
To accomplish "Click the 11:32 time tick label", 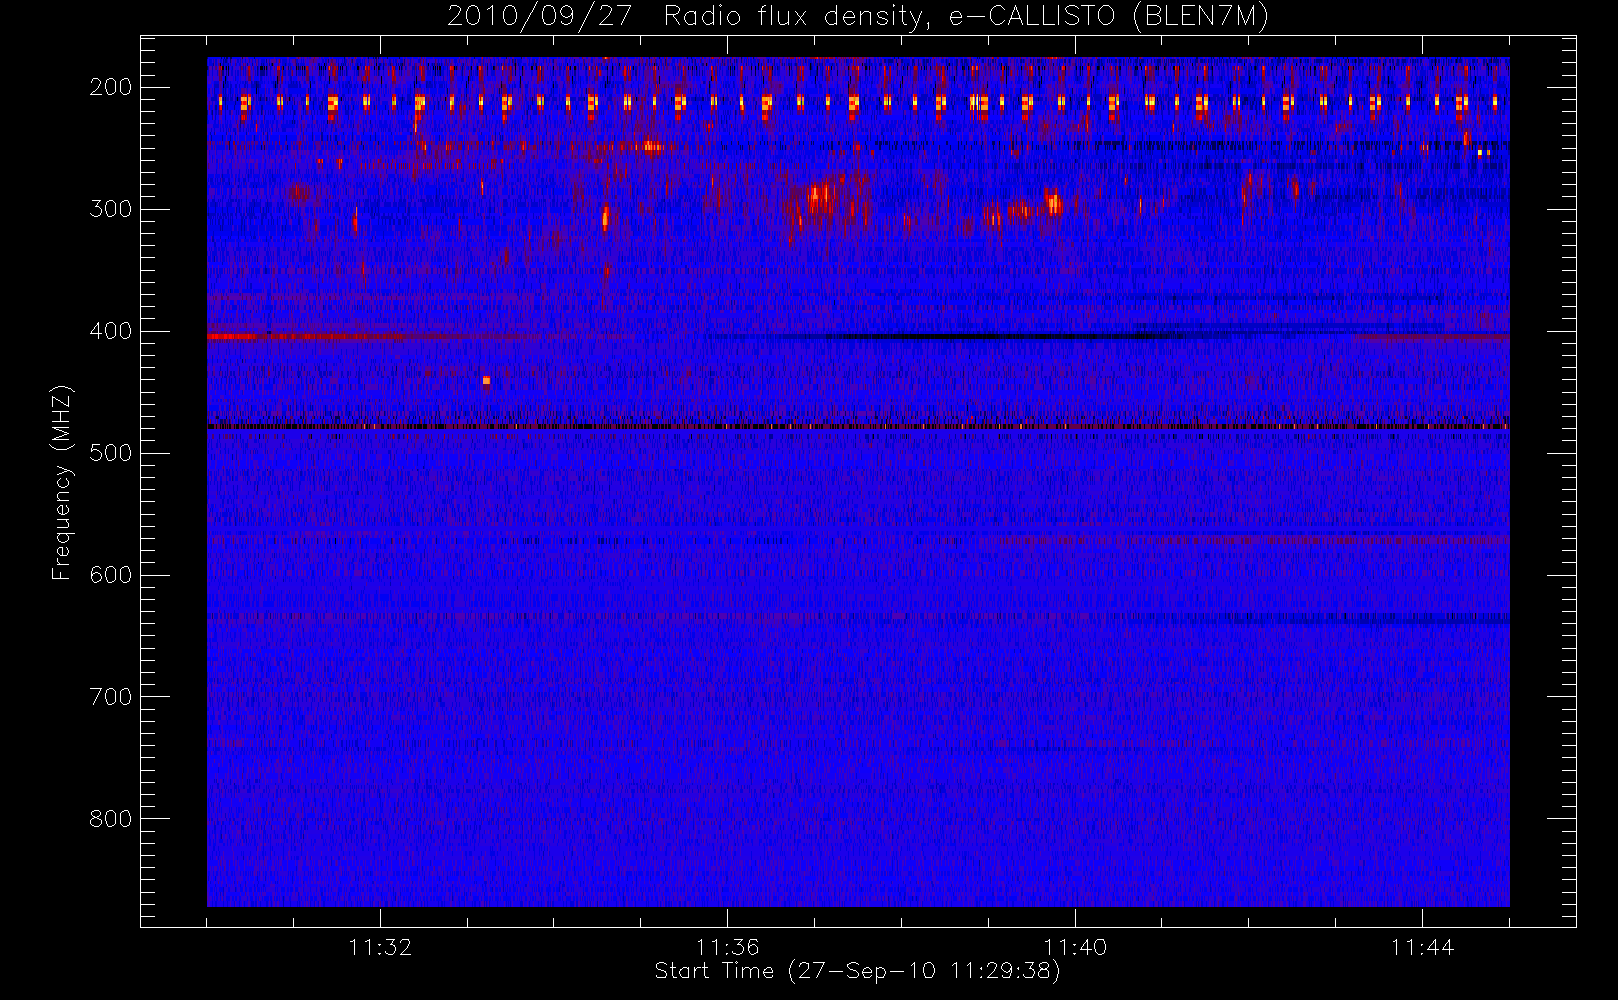I will click(380, 947).
